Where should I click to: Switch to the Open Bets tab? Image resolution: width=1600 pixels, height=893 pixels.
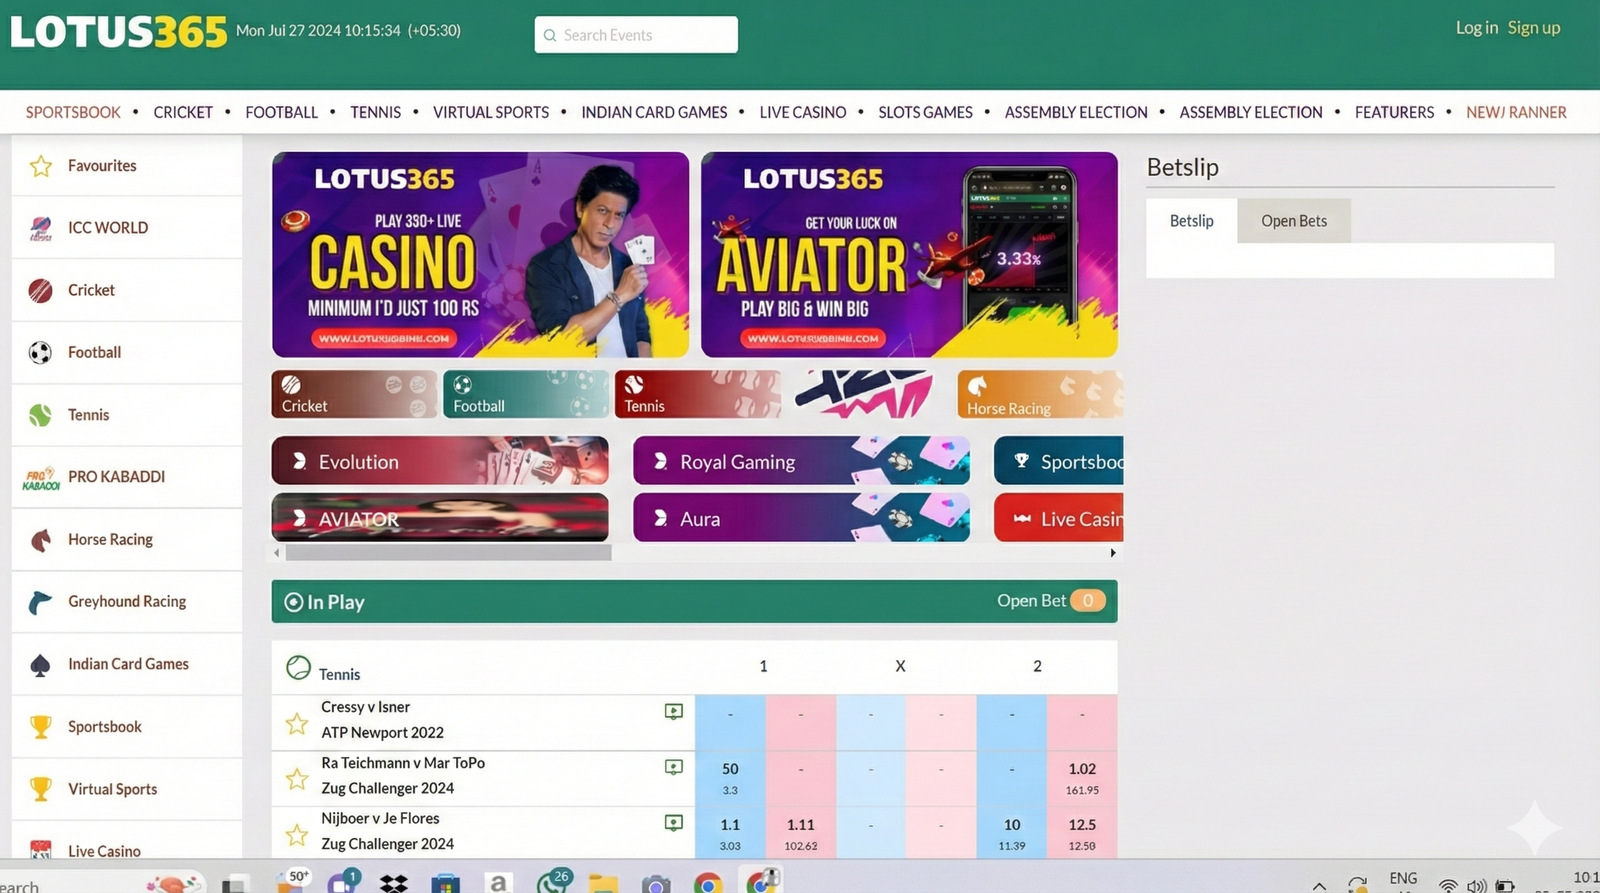coord(1293,221)
